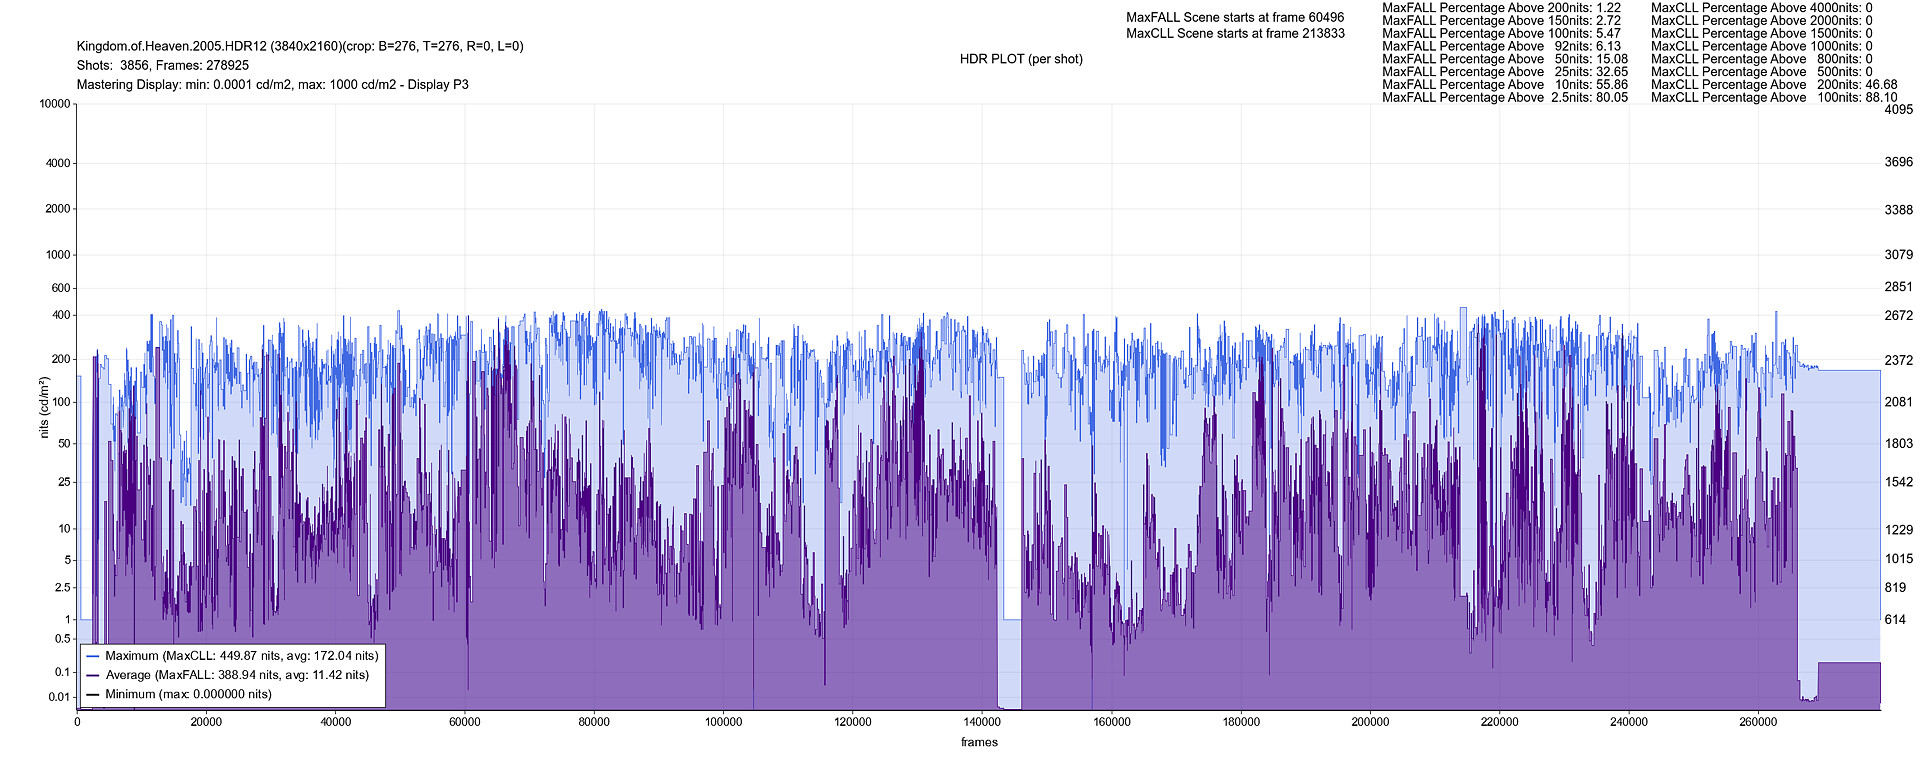Select the 0.5 nits y-axis tick label
This screenshot has width=1920, height=768.
pos(63,639)
